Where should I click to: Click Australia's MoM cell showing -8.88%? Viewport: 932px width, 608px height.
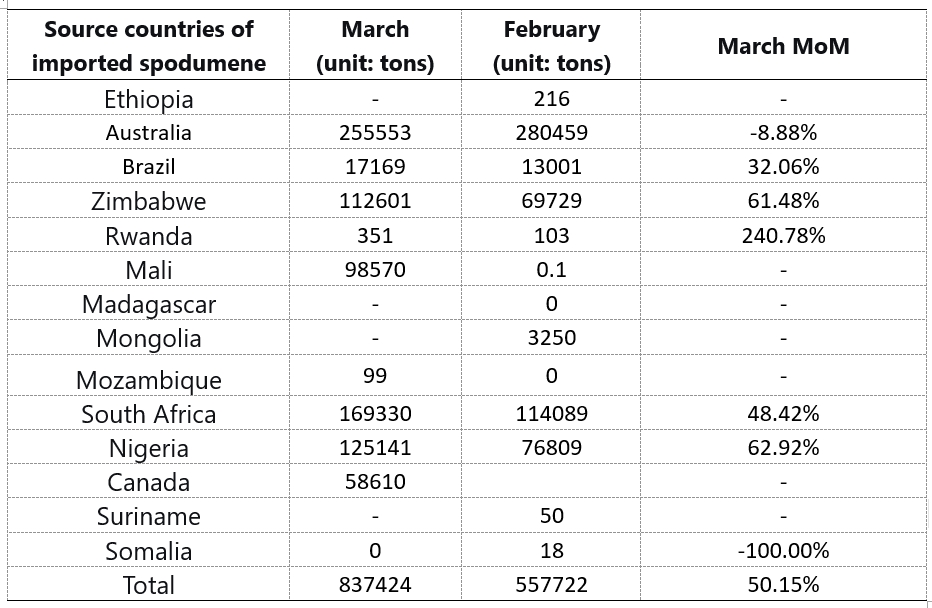783,132
